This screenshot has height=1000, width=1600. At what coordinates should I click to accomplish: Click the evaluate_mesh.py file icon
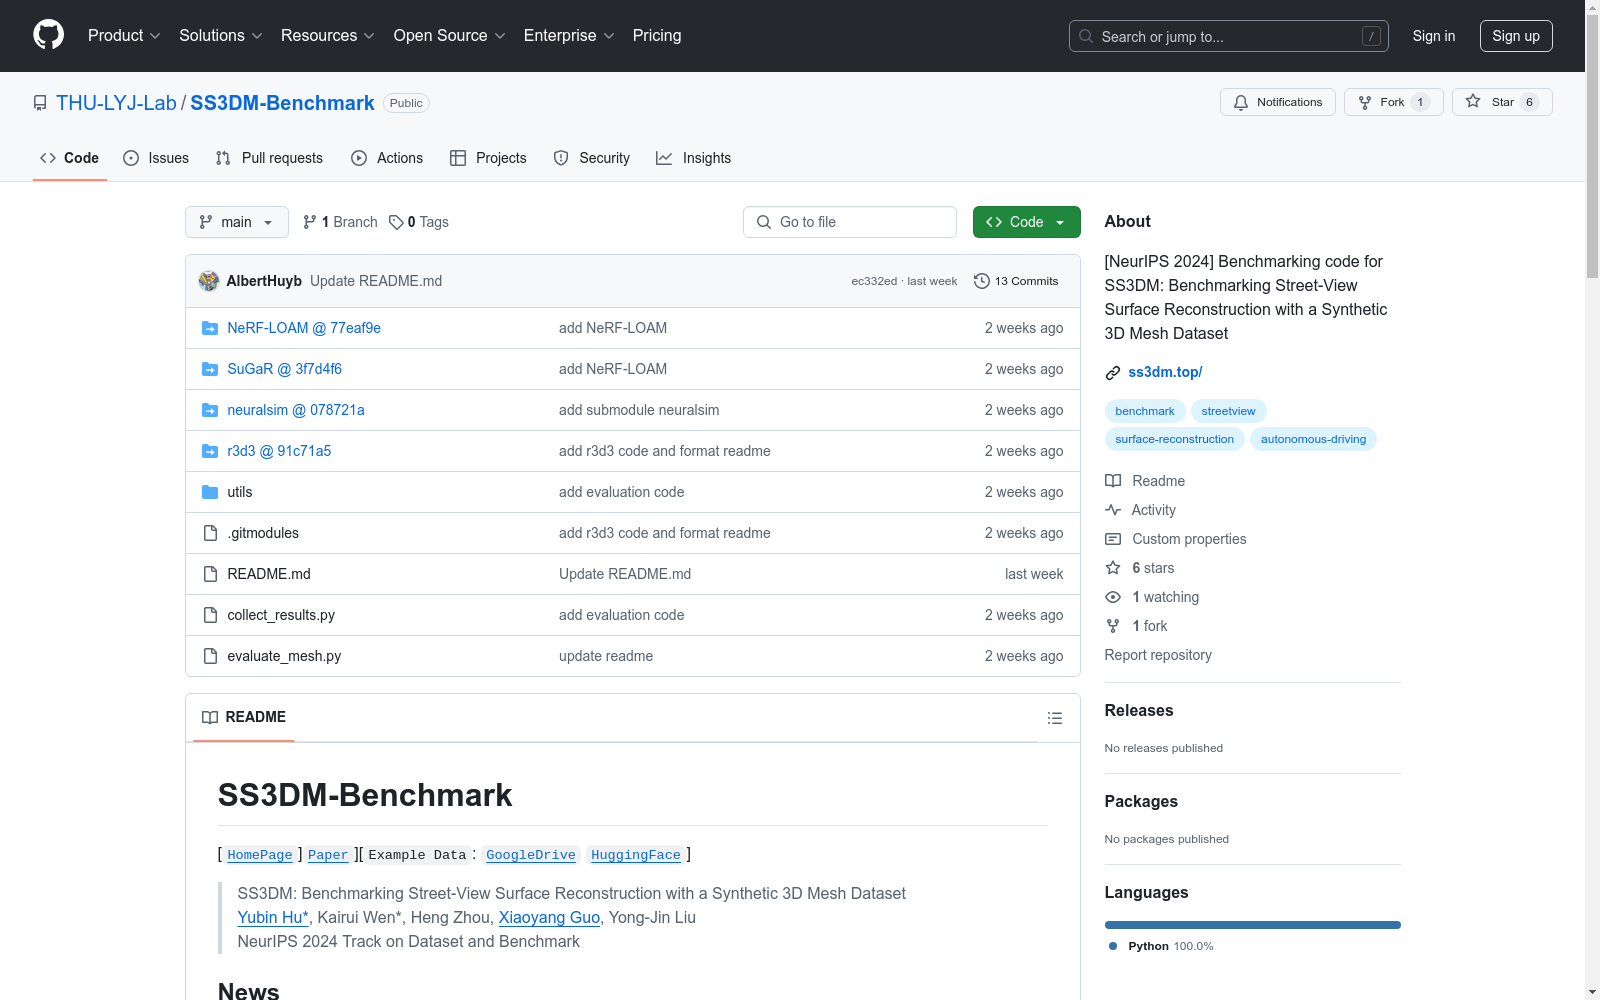click(x=210, y=656)
